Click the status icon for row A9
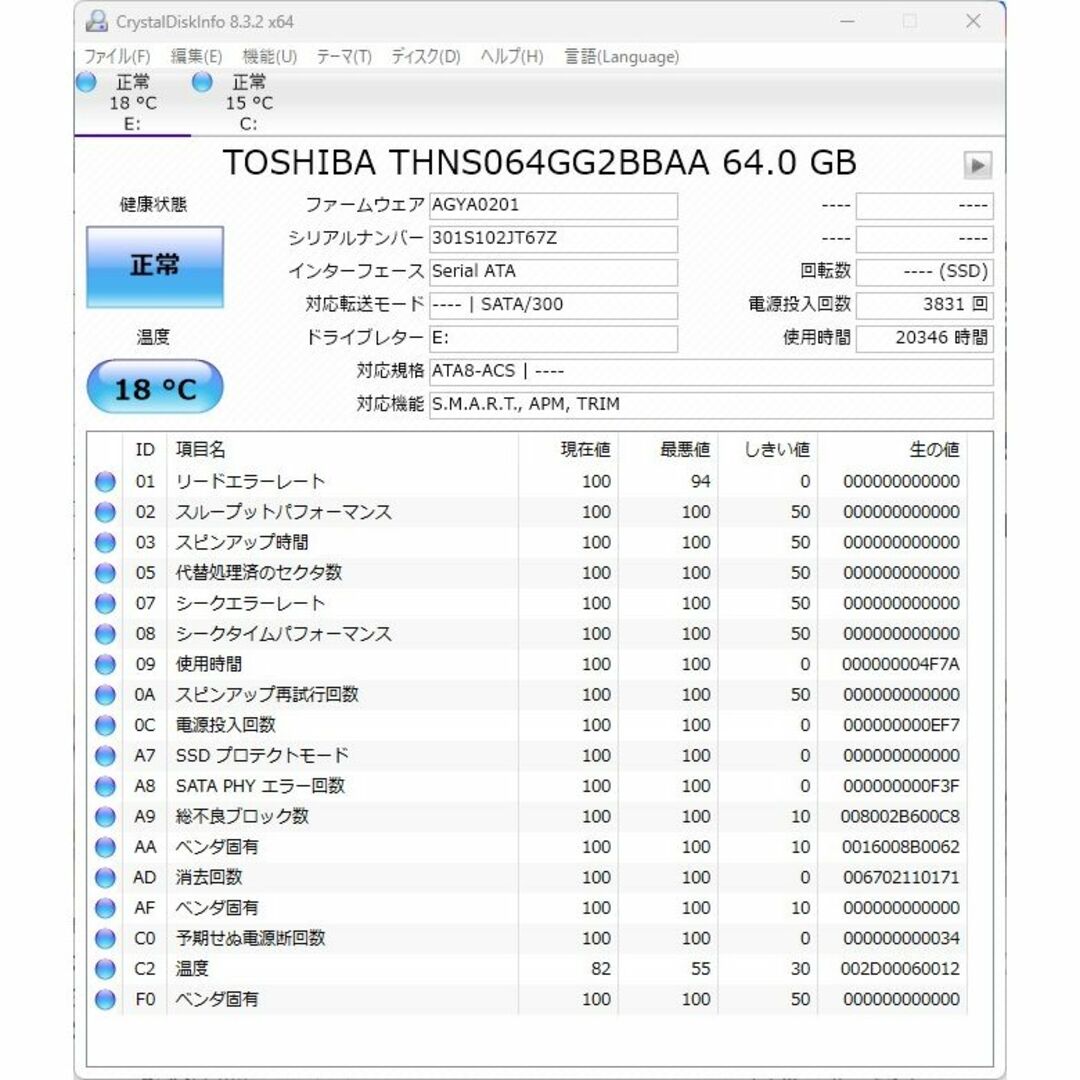Viewport: 1080px width, 1080px height. tap(105, 816)
